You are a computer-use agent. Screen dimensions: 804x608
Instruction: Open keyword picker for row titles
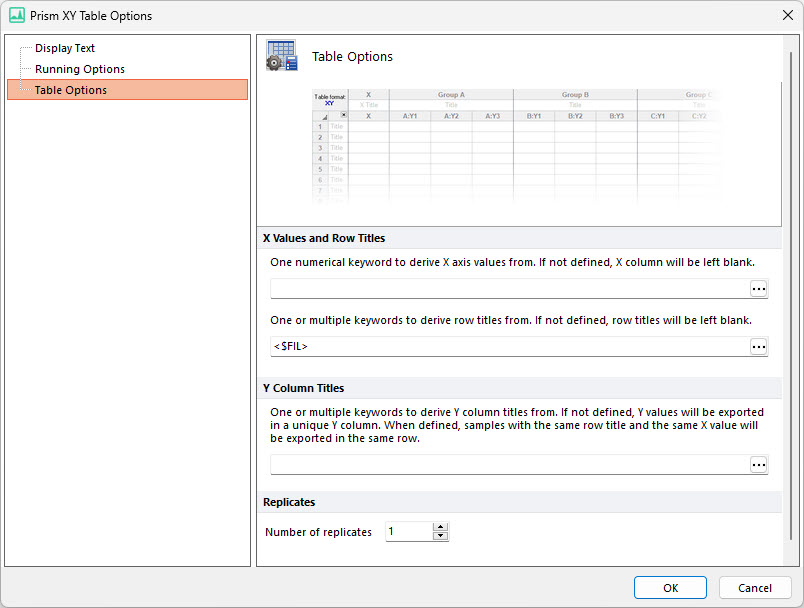pos(759,347)
